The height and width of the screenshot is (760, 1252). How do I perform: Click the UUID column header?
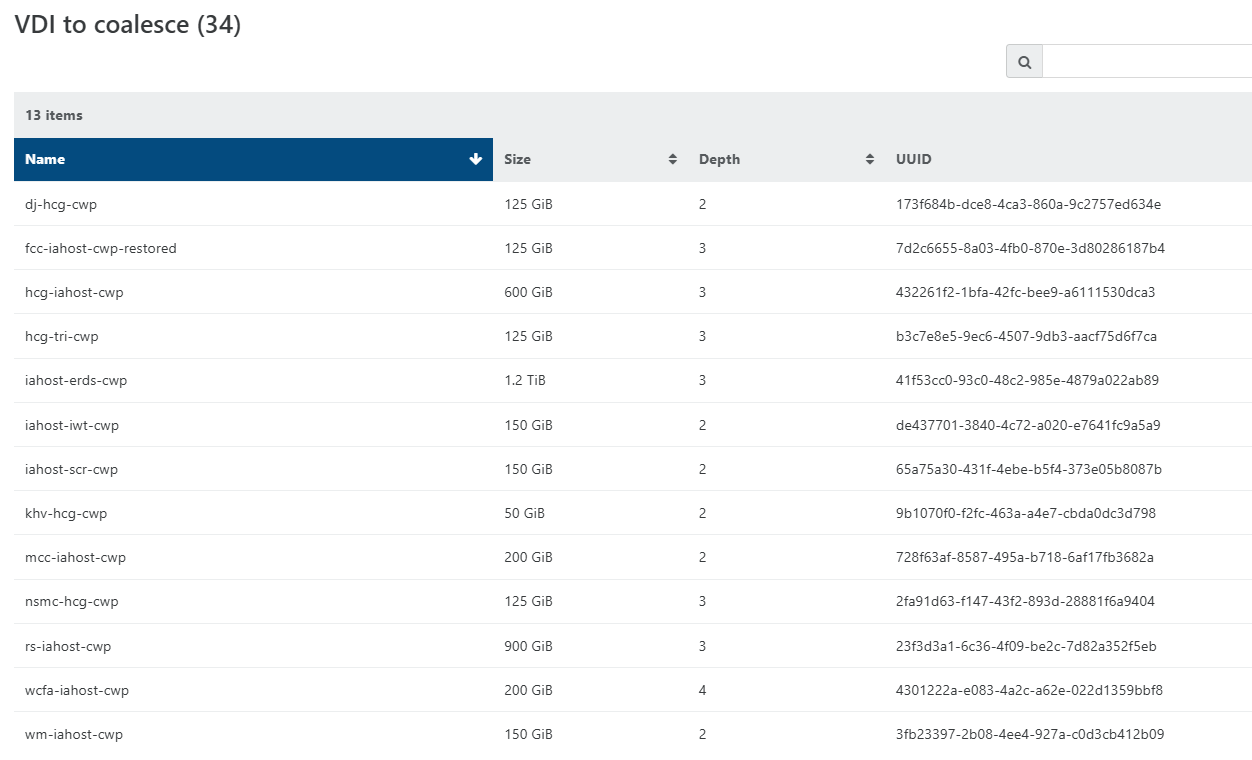(x=1068, y=159)
